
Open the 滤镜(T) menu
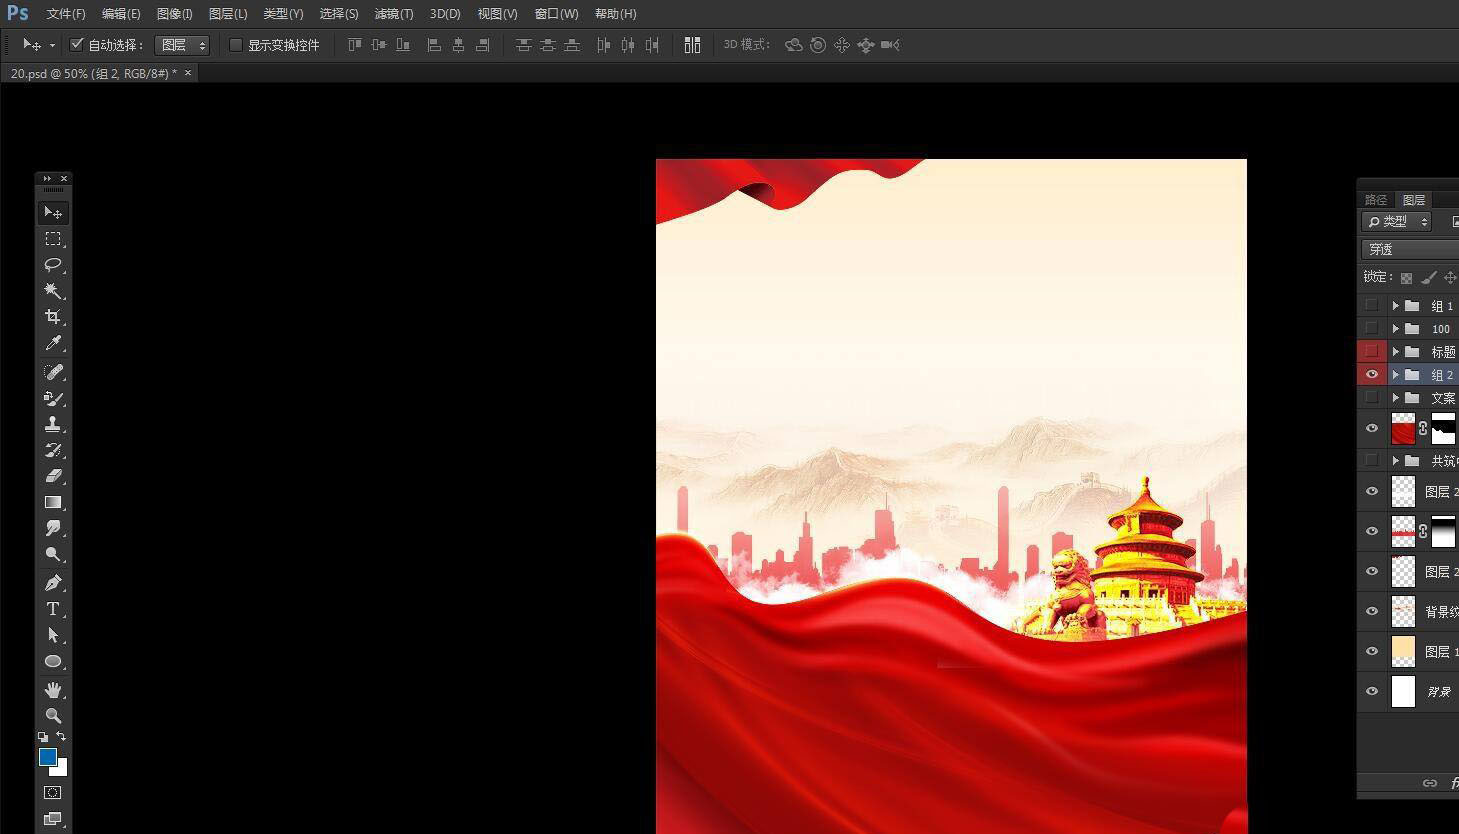(394, 14)
